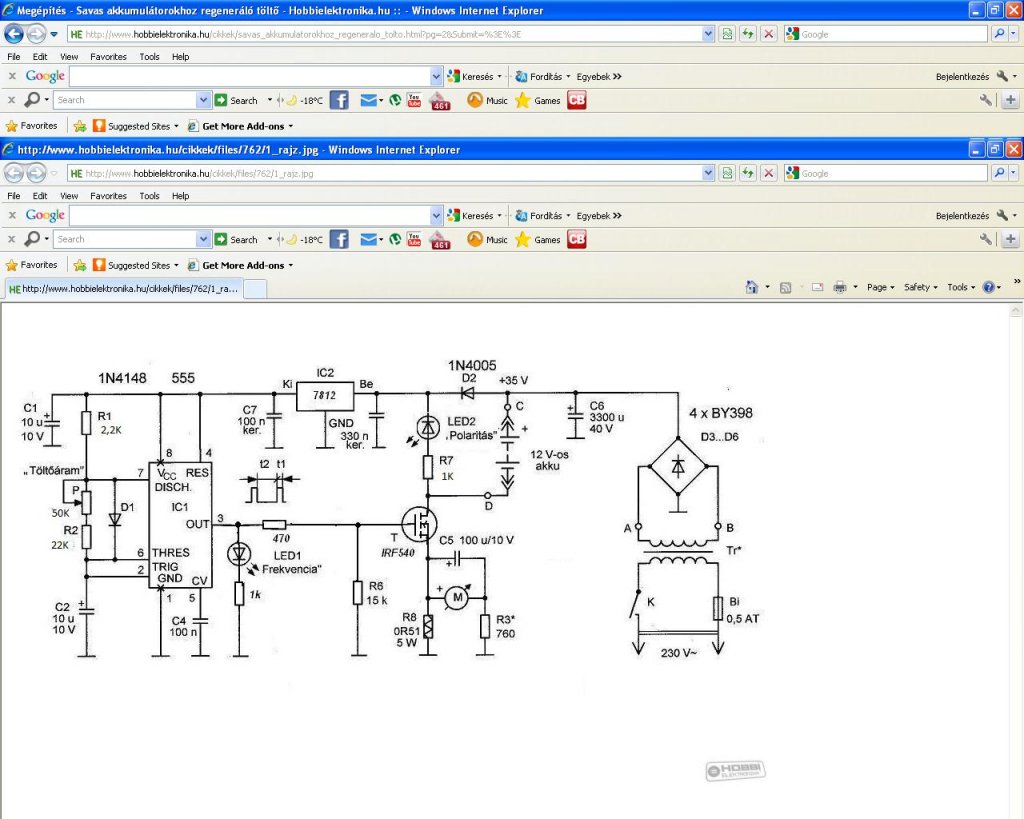Image resolution: width=1024 pixels, height=819 pixels.
Task: Open File menu in Megépítés window
Action: 14,57
